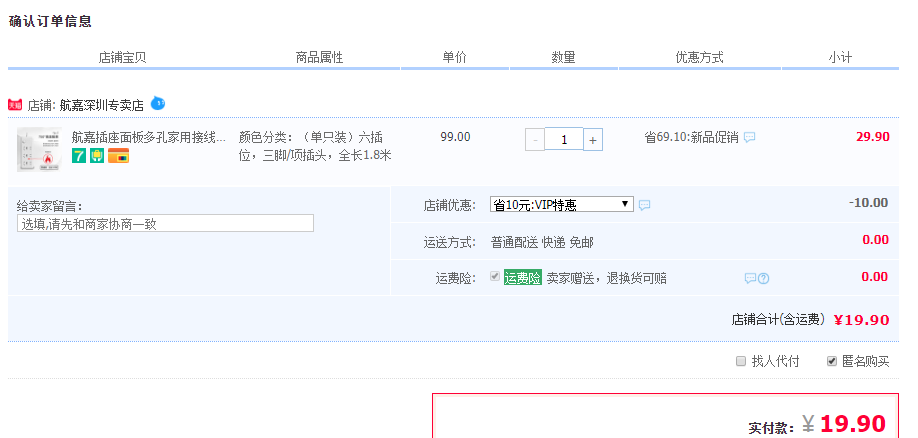Click the 商品属性 column header
Image resolution: width=918 pixels, height=438 pixels.
[319, 57]
